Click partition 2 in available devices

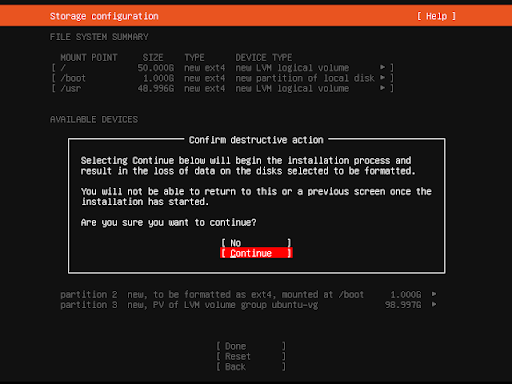coord(89,294)
